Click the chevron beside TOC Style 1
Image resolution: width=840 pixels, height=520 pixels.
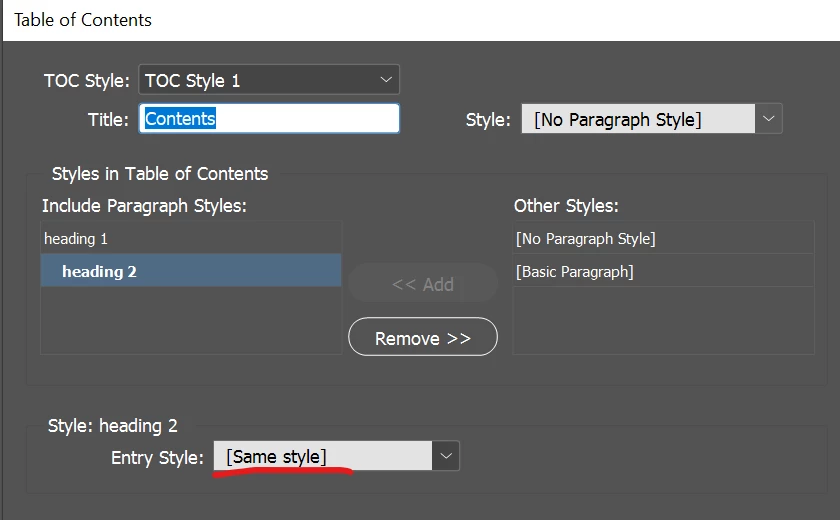tap(387, 80)
